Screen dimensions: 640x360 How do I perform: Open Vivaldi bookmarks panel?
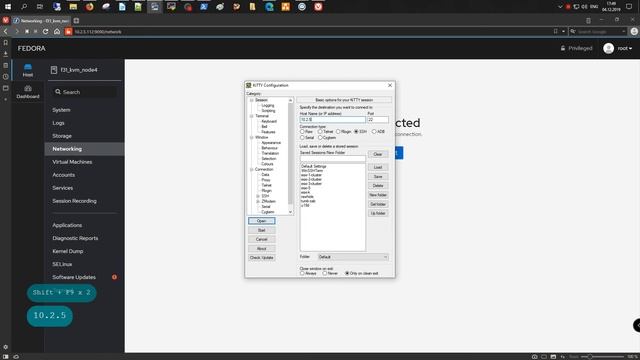6,42
